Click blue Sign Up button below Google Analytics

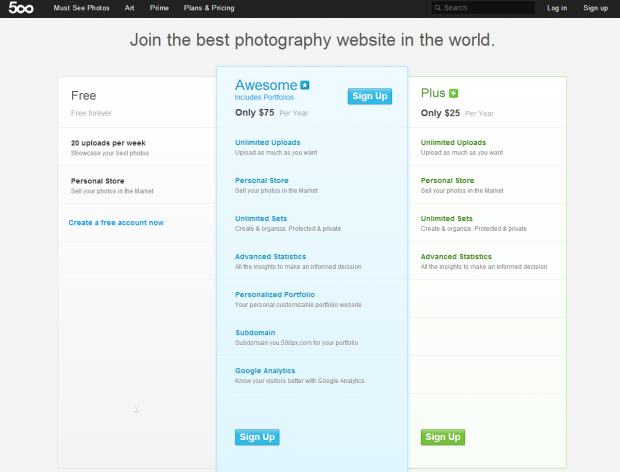257,437
